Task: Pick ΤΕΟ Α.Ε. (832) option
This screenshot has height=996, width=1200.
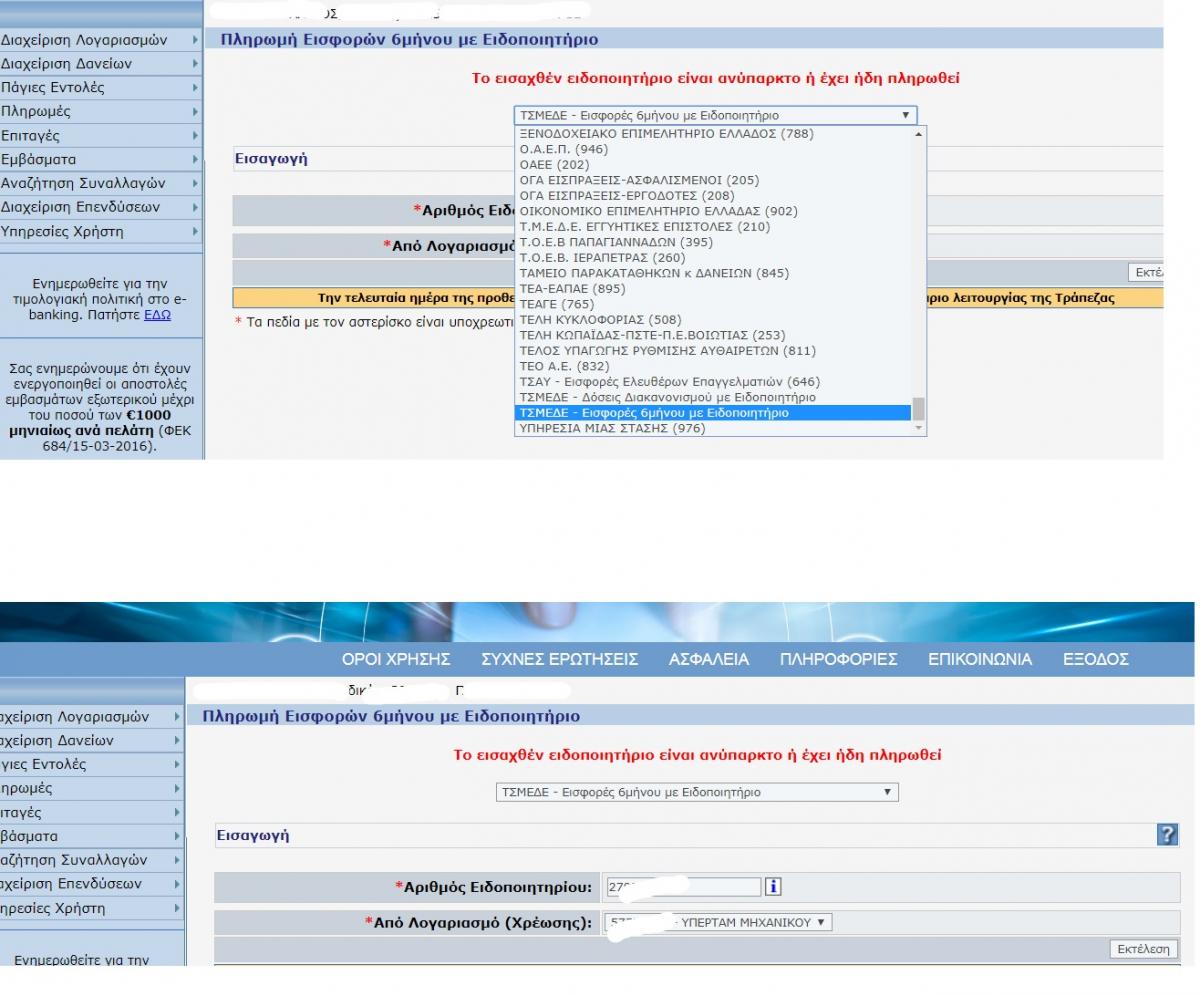Action: click(x=713, y=366)
